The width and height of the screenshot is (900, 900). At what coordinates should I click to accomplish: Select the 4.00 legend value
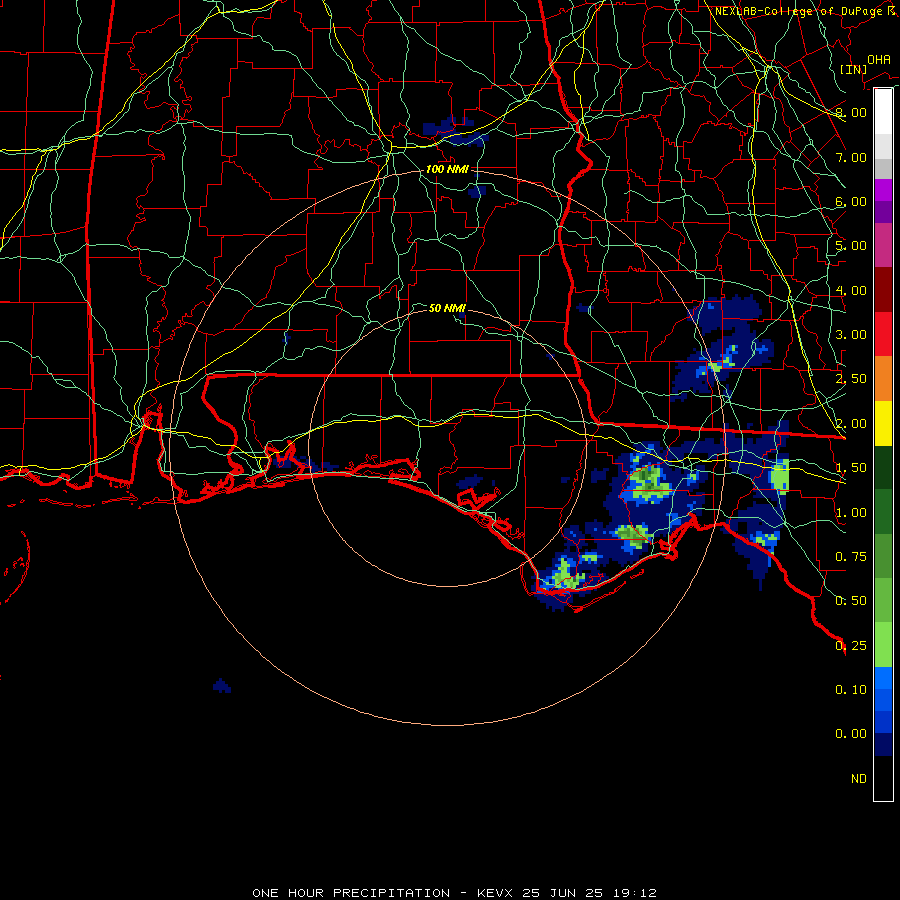(851, 290)
